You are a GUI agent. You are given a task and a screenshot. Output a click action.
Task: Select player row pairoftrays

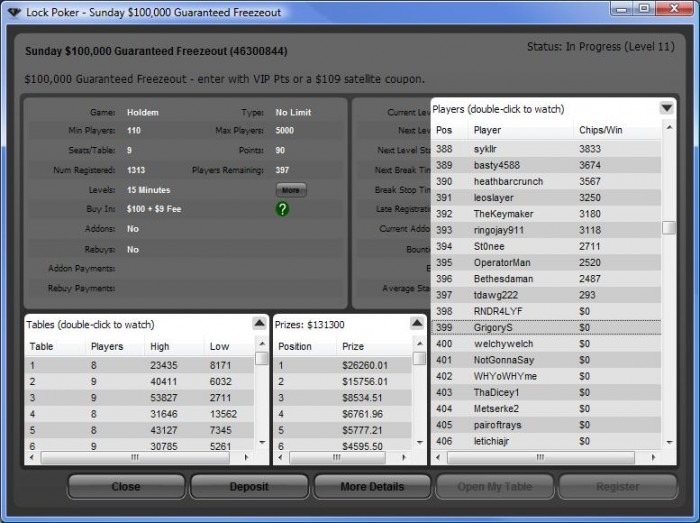tap(546, 425)
